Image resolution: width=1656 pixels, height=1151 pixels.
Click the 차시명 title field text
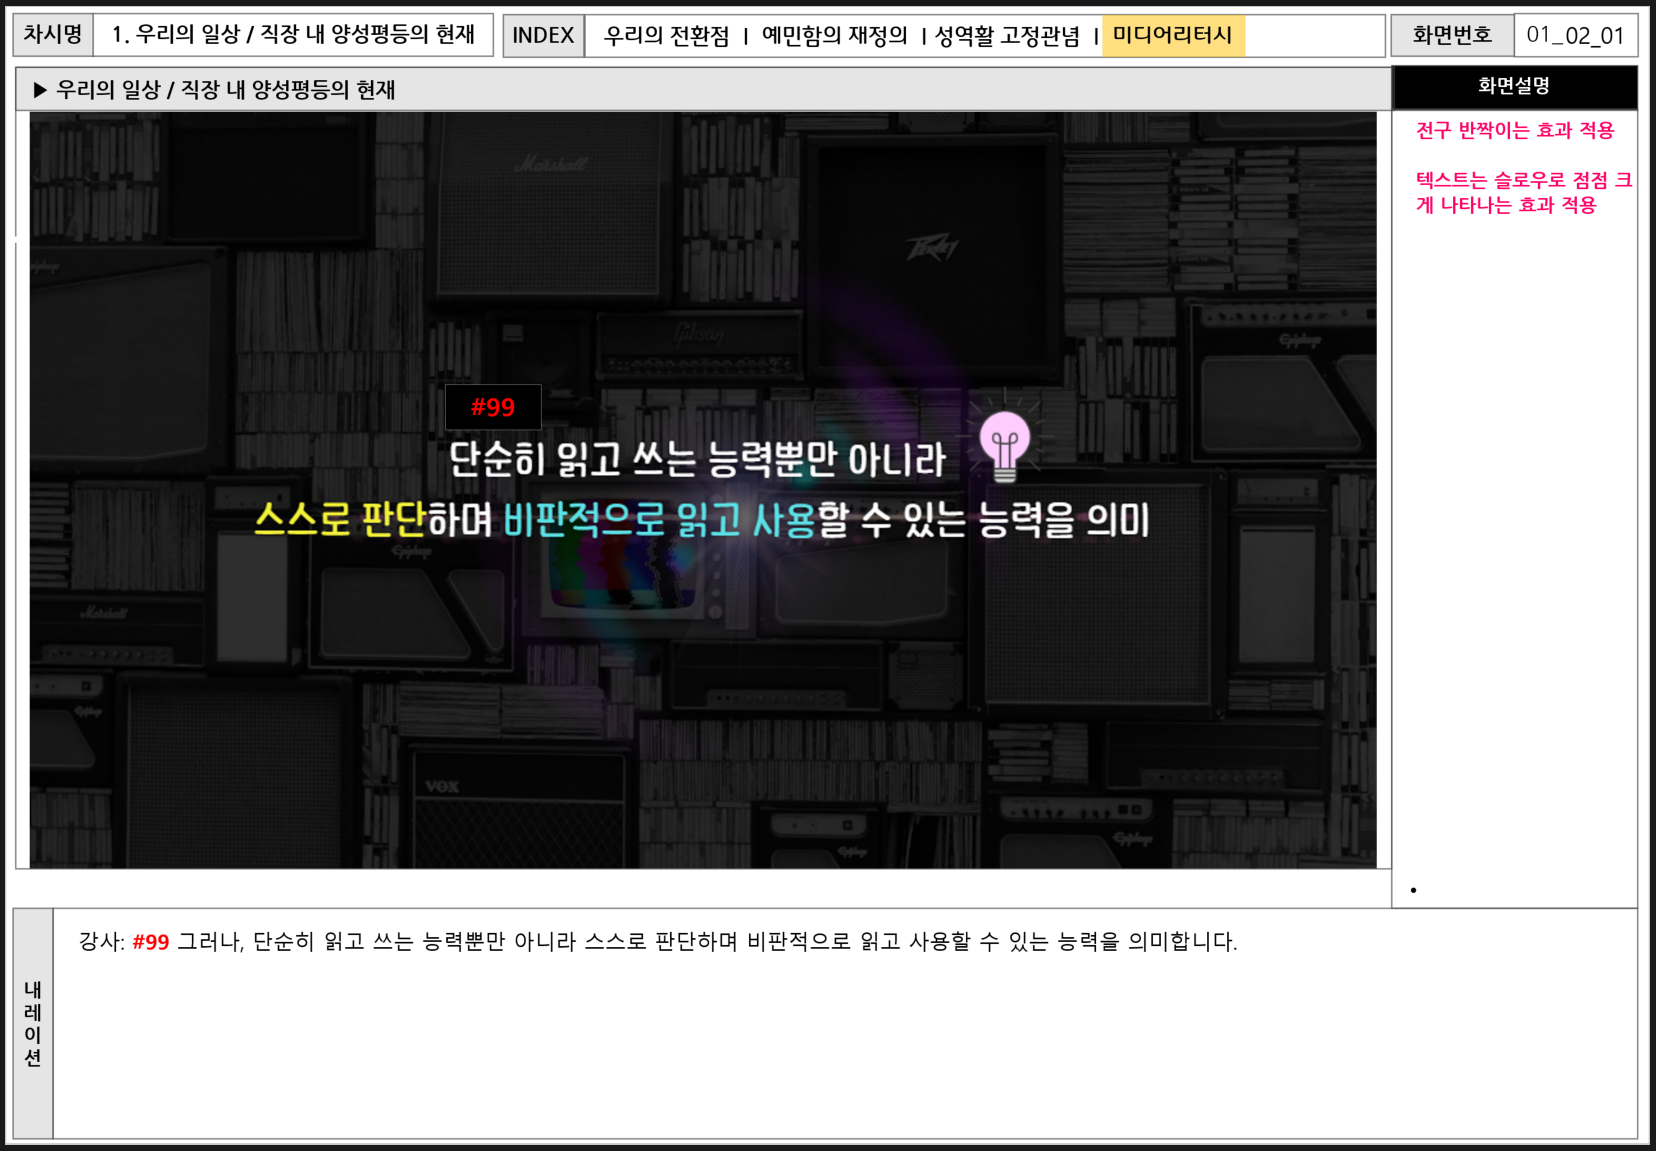pos(293,35)
